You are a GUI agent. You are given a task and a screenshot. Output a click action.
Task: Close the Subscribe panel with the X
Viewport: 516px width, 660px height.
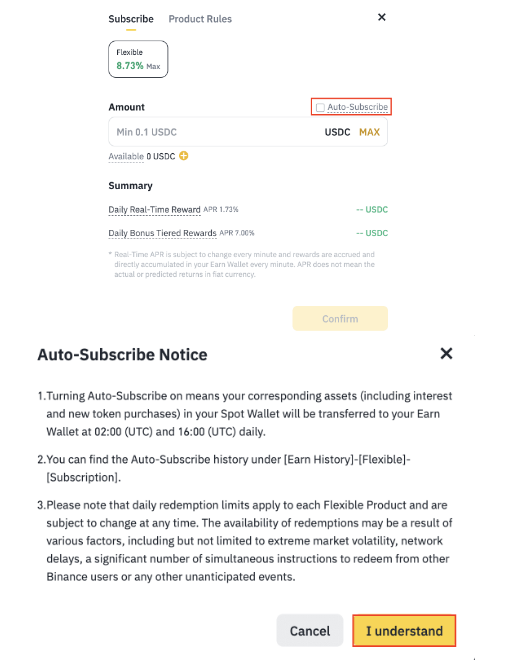click(x=382, y=17)
